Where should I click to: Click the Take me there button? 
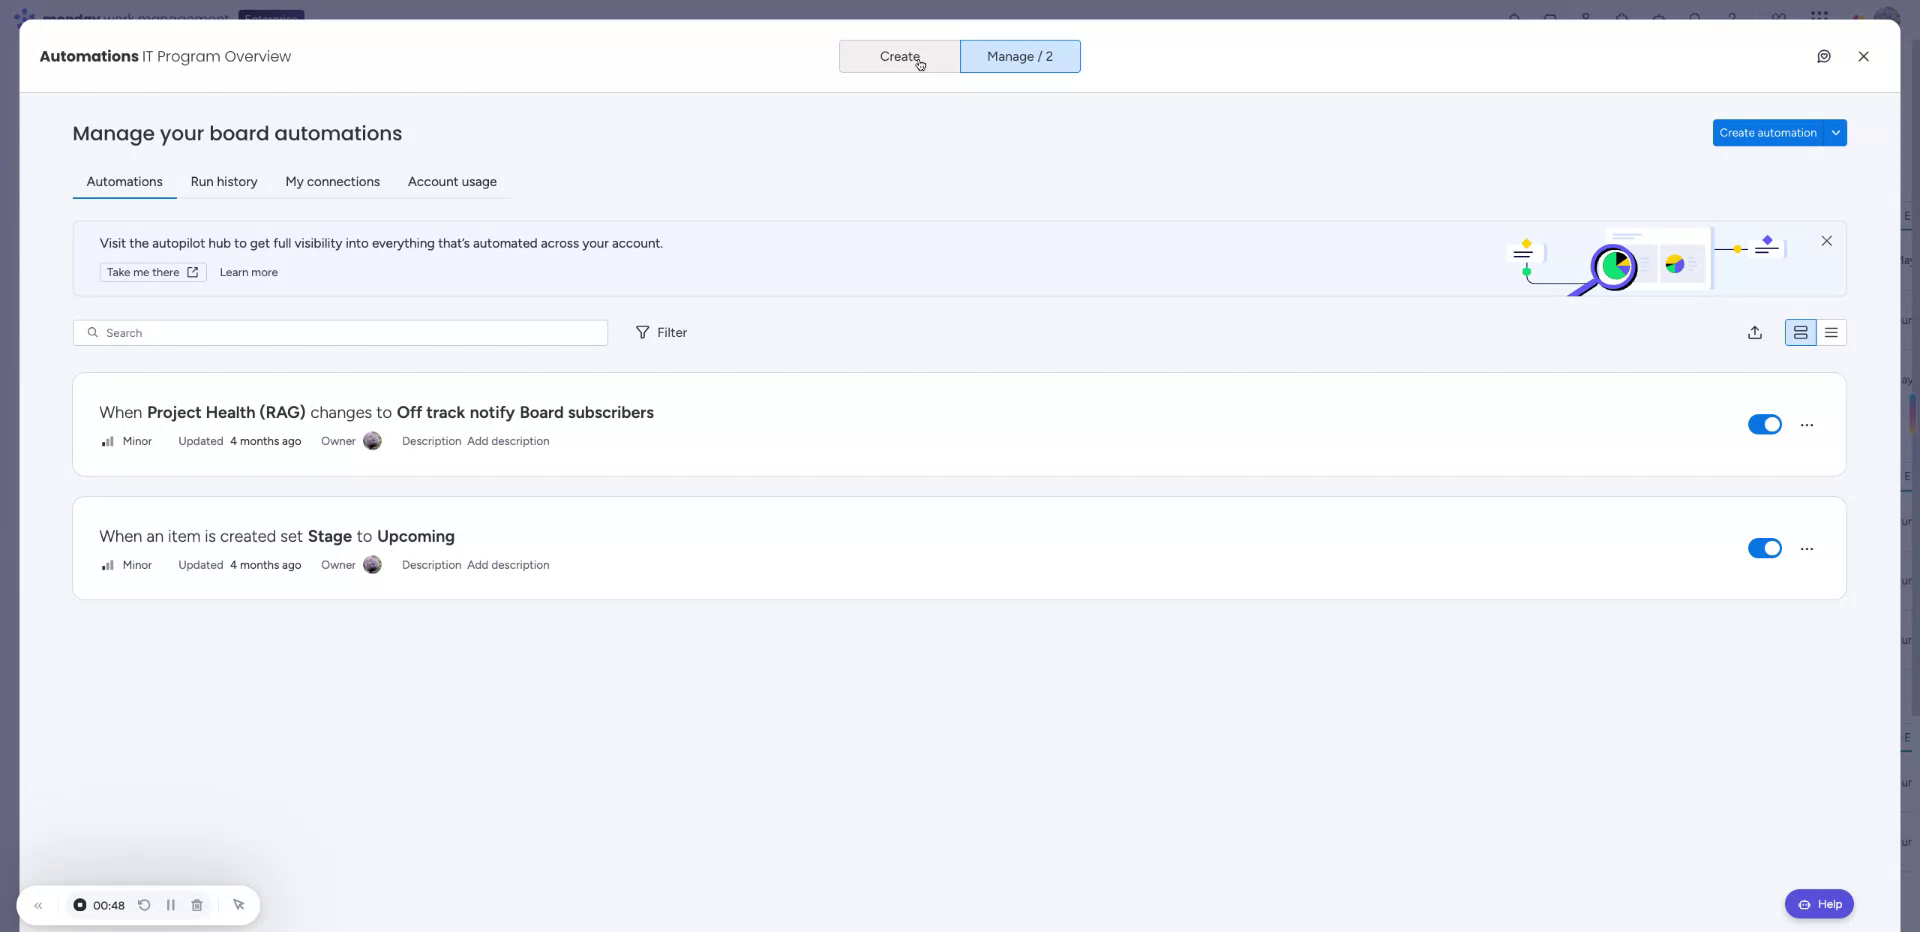[x=152, y=271]
